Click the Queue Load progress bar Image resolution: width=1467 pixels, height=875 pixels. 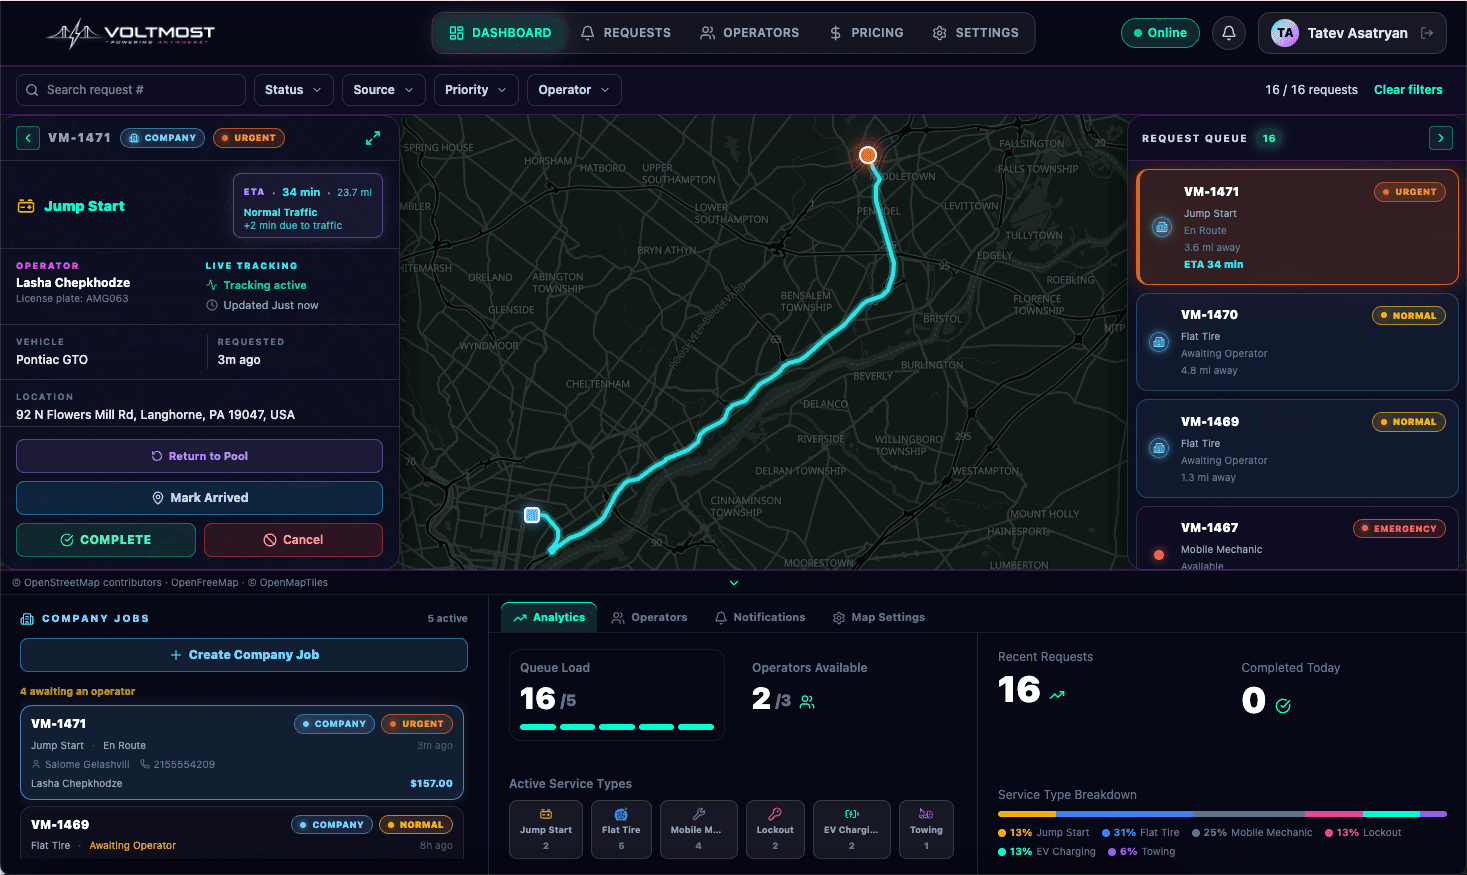[617, 727]
